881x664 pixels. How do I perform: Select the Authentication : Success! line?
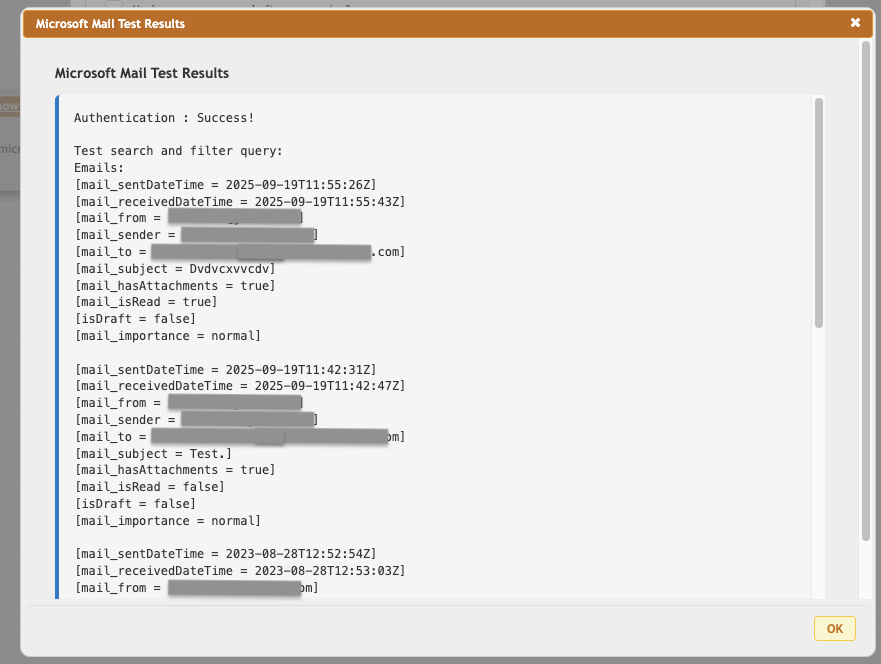[175, 117]
